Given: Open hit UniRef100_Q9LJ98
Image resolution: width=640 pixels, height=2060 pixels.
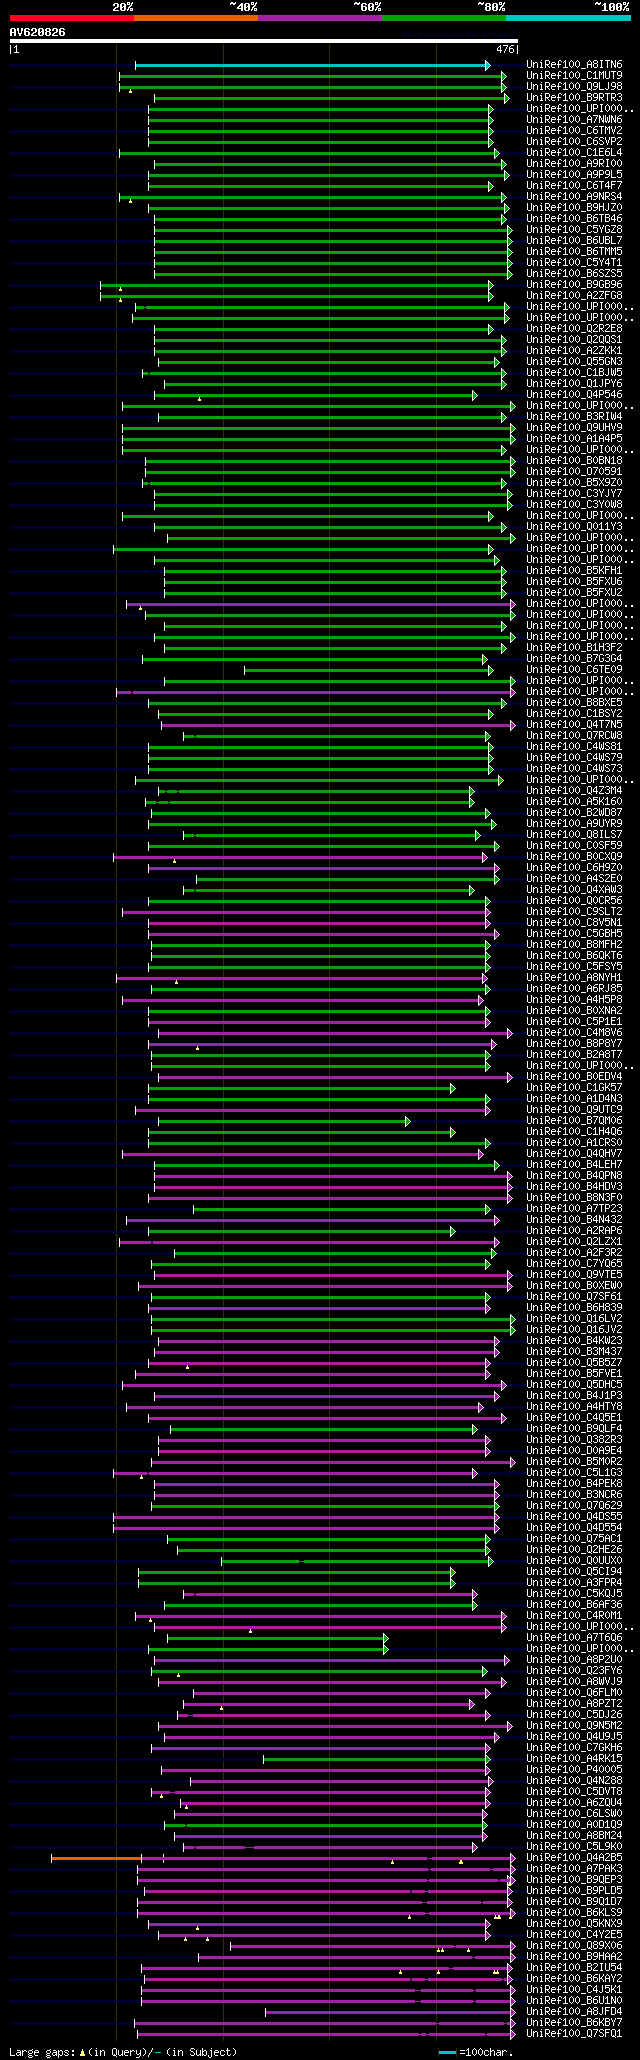Looking at the screenshot, I should point(574,87).
